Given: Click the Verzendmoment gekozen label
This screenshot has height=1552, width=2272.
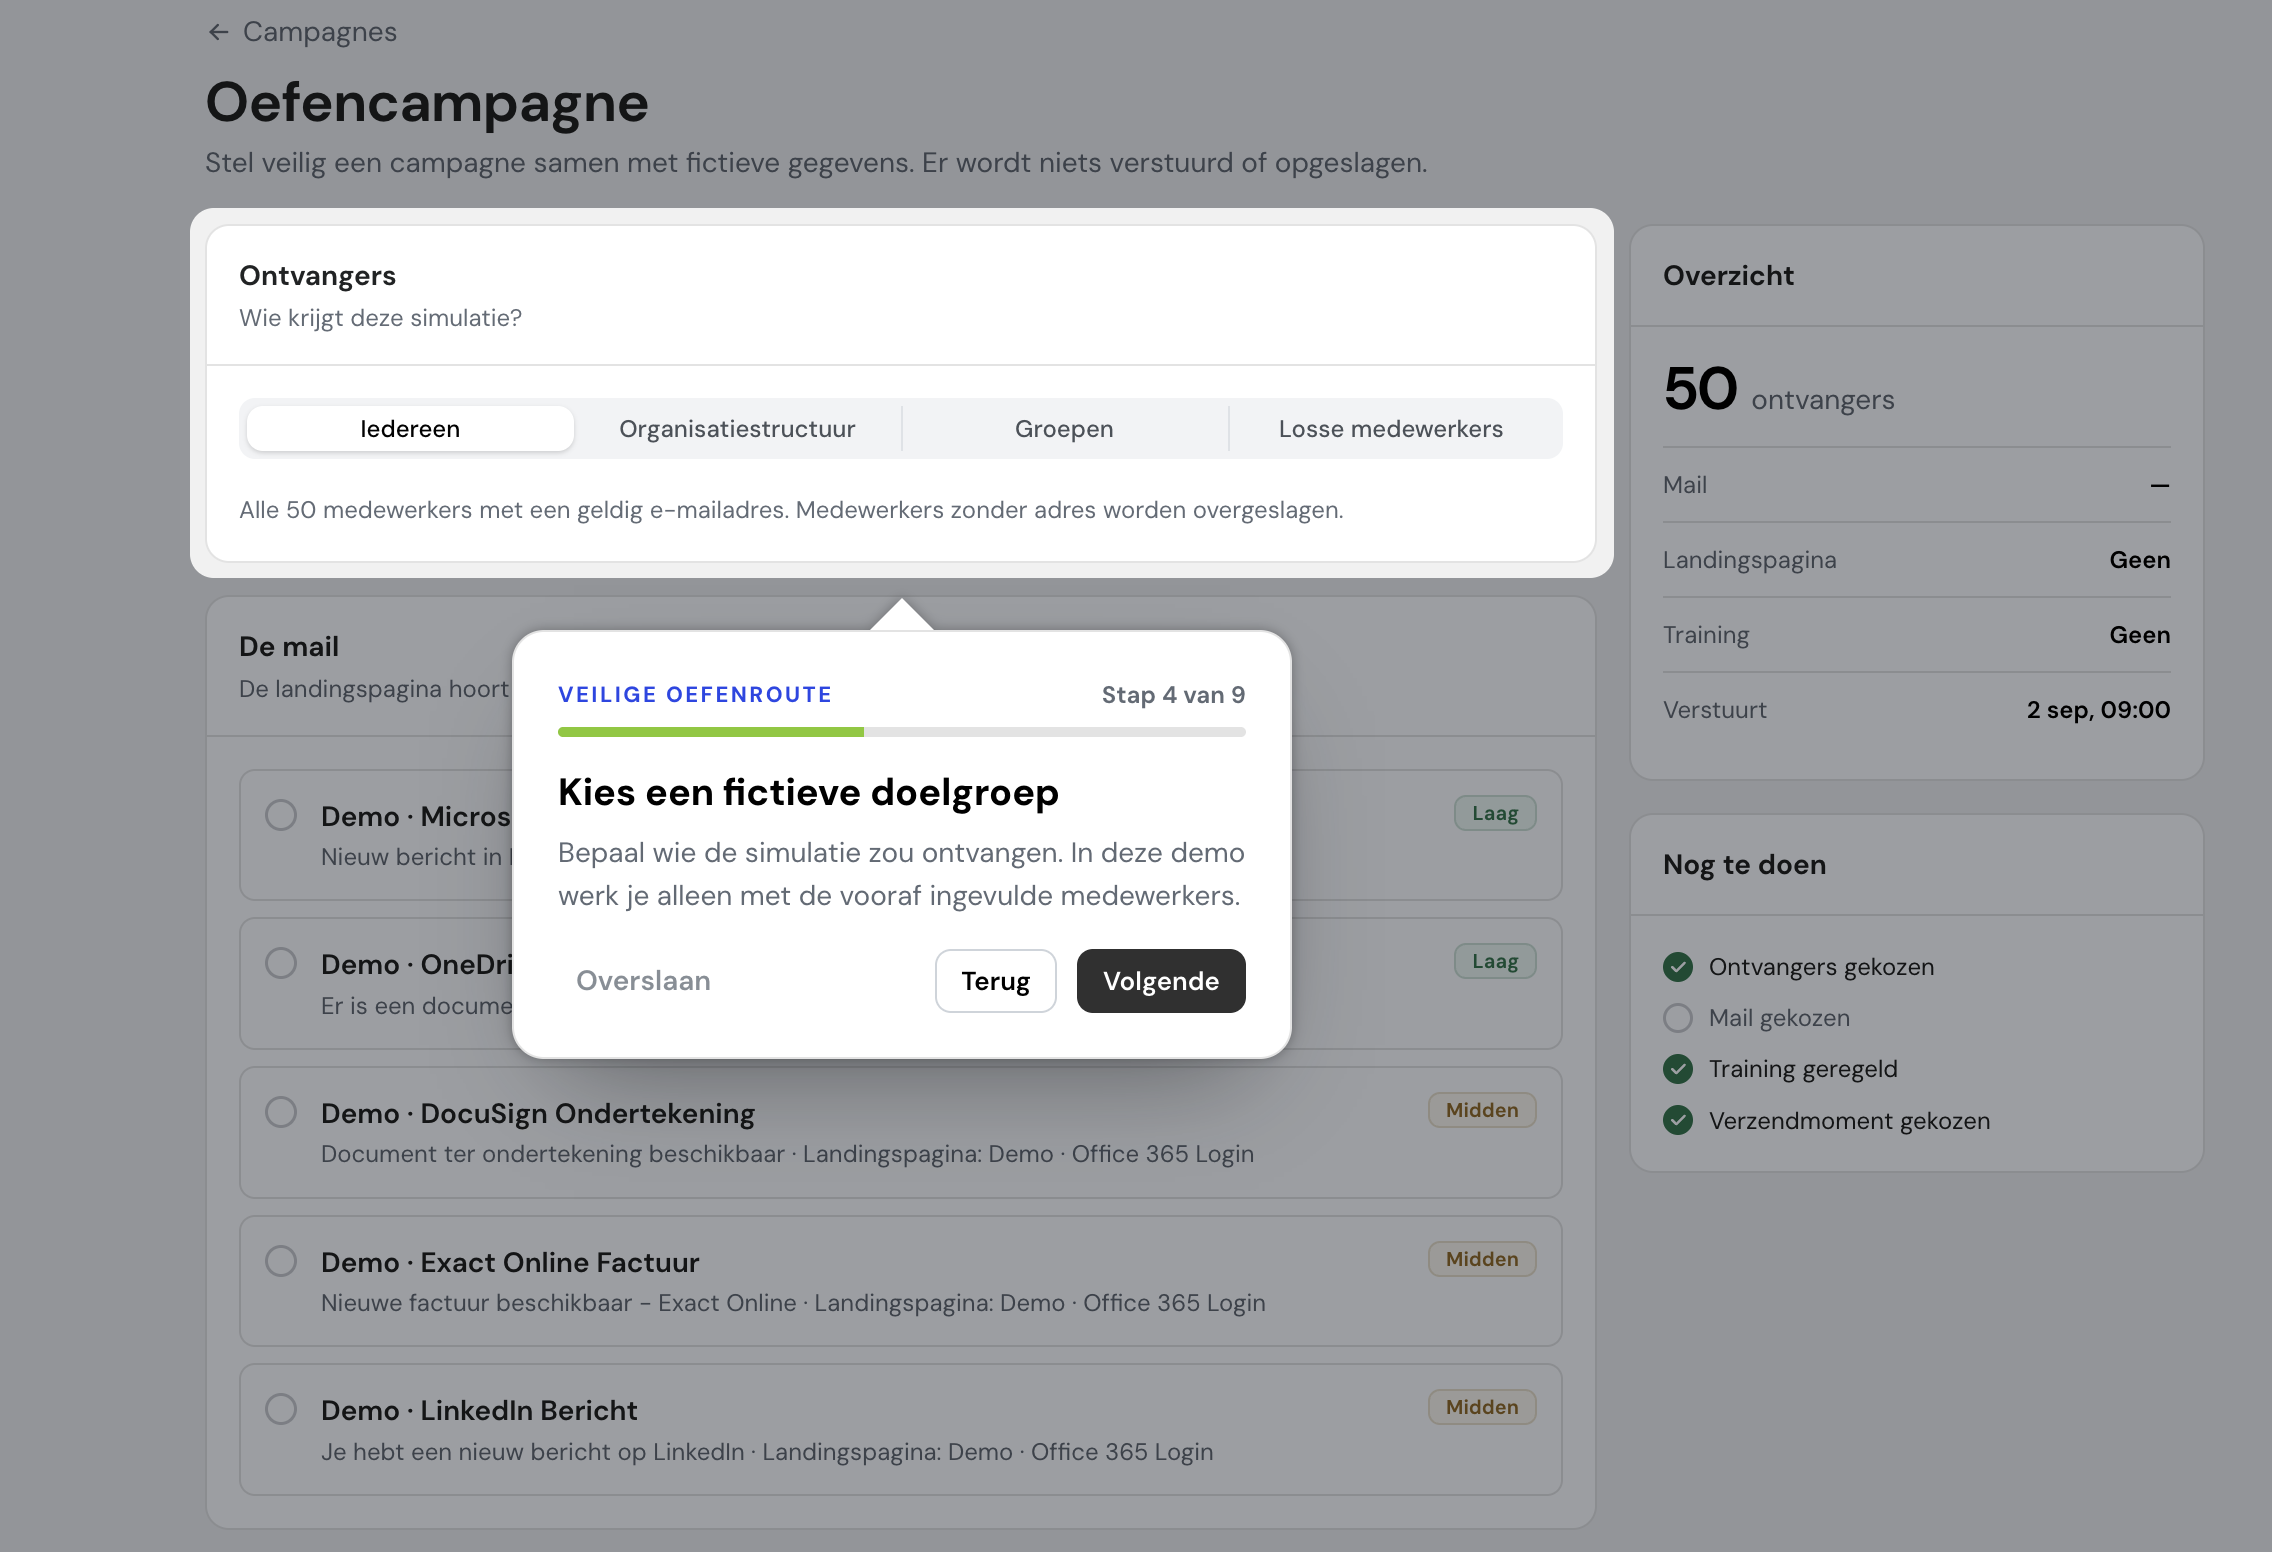Looking at the screenshot, I should [1849, 1121].
